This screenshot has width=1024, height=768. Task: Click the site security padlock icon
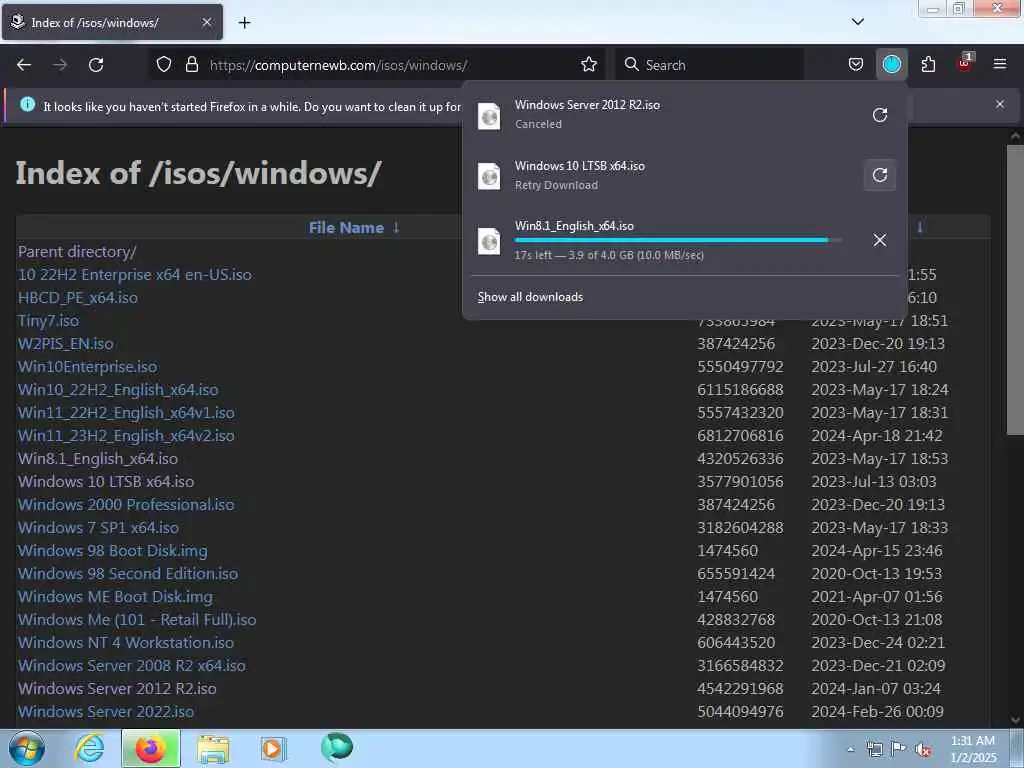(191, 65)
